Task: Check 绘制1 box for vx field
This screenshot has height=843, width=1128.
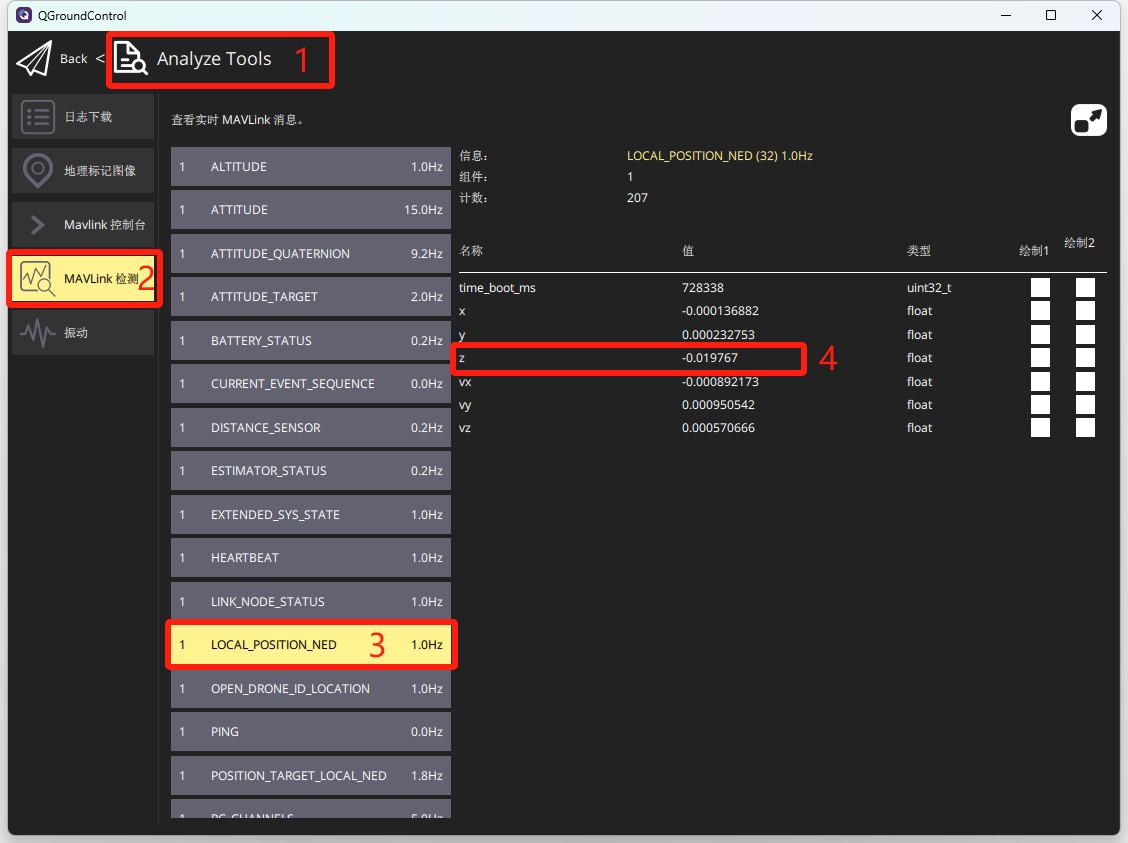Action: coord(1040,381)
